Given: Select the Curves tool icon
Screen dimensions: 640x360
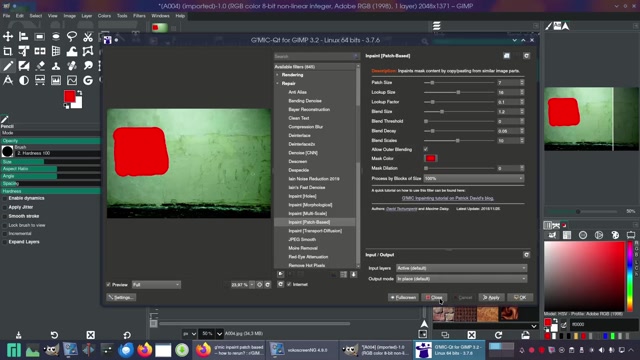Looking at the screenshot, I should [x=72, y=80].
